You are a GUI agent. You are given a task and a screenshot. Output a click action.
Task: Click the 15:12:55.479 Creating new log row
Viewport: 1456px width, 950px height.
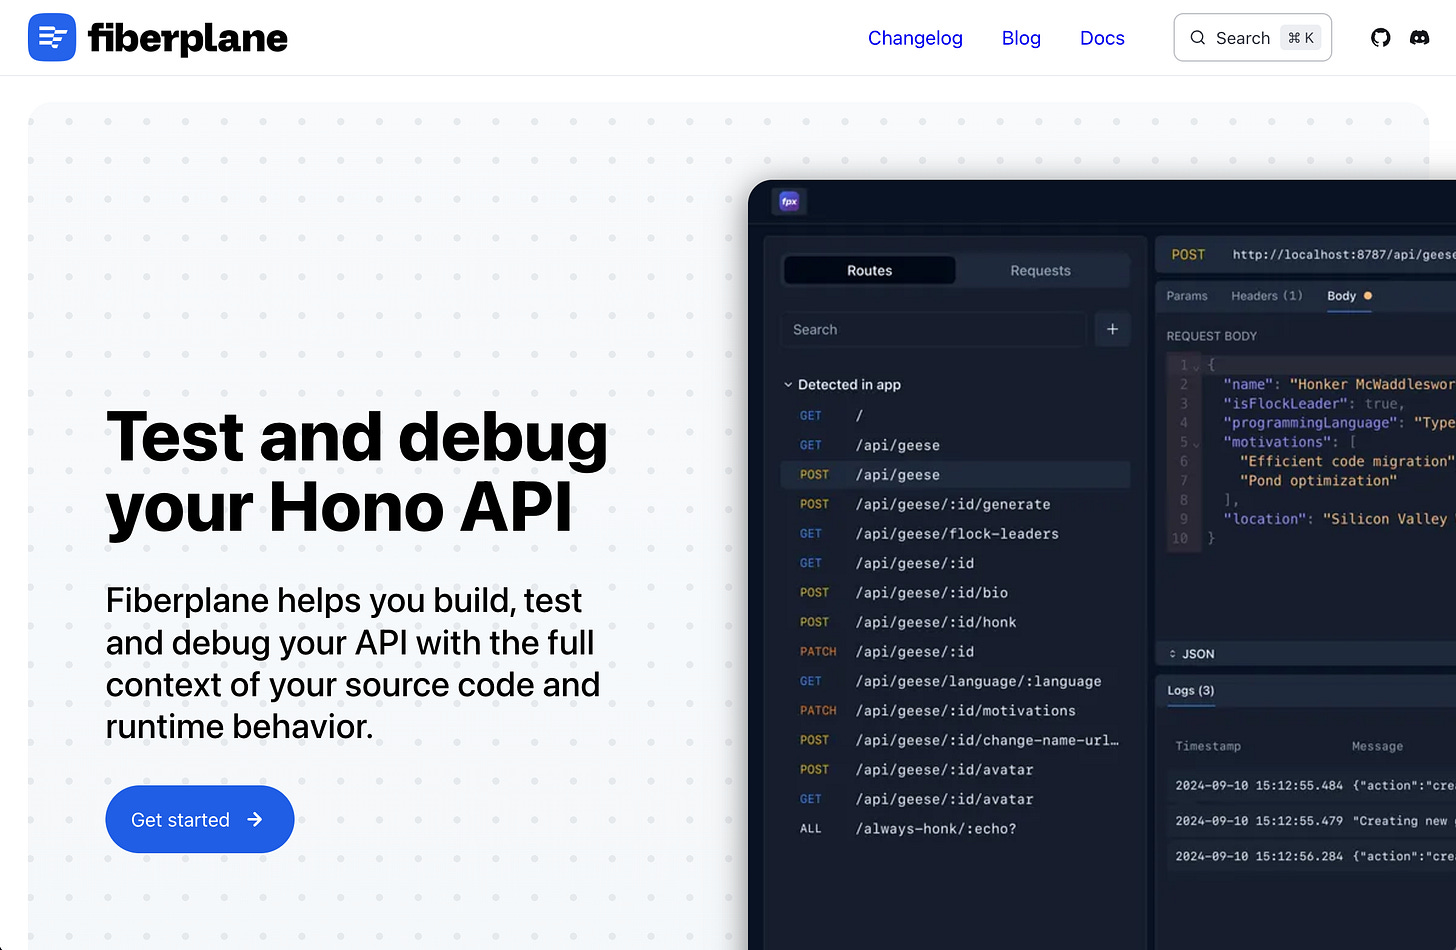point(1312,821)
